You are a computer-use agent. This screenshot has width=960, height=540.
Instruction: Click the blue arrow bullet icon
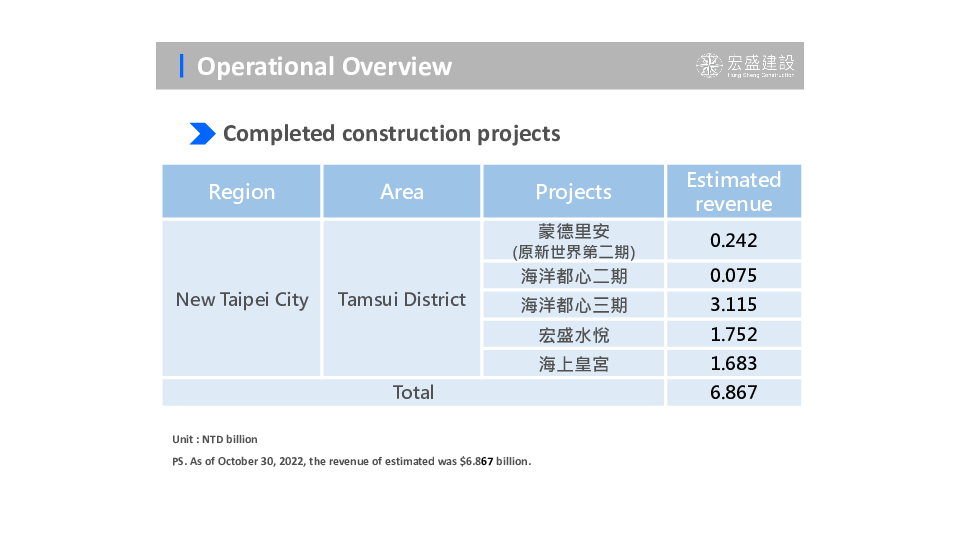pyautogui.click(x=202, y=133)
